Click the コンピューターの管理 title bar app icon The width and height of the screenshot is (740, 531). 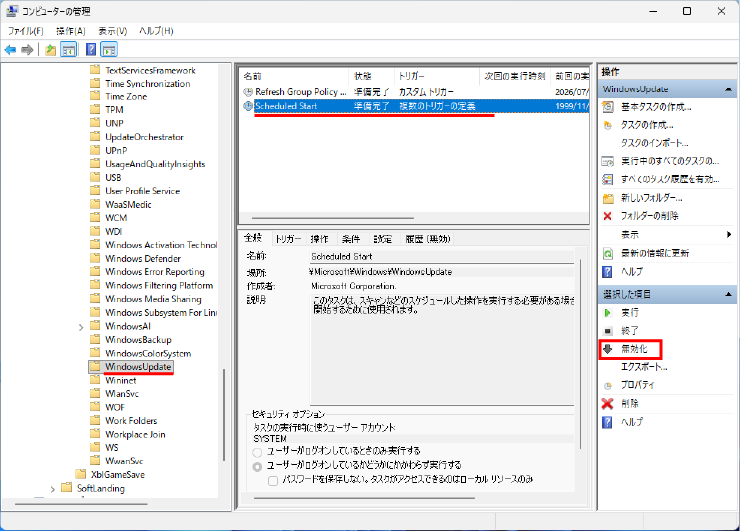click(x=12, y=11)
